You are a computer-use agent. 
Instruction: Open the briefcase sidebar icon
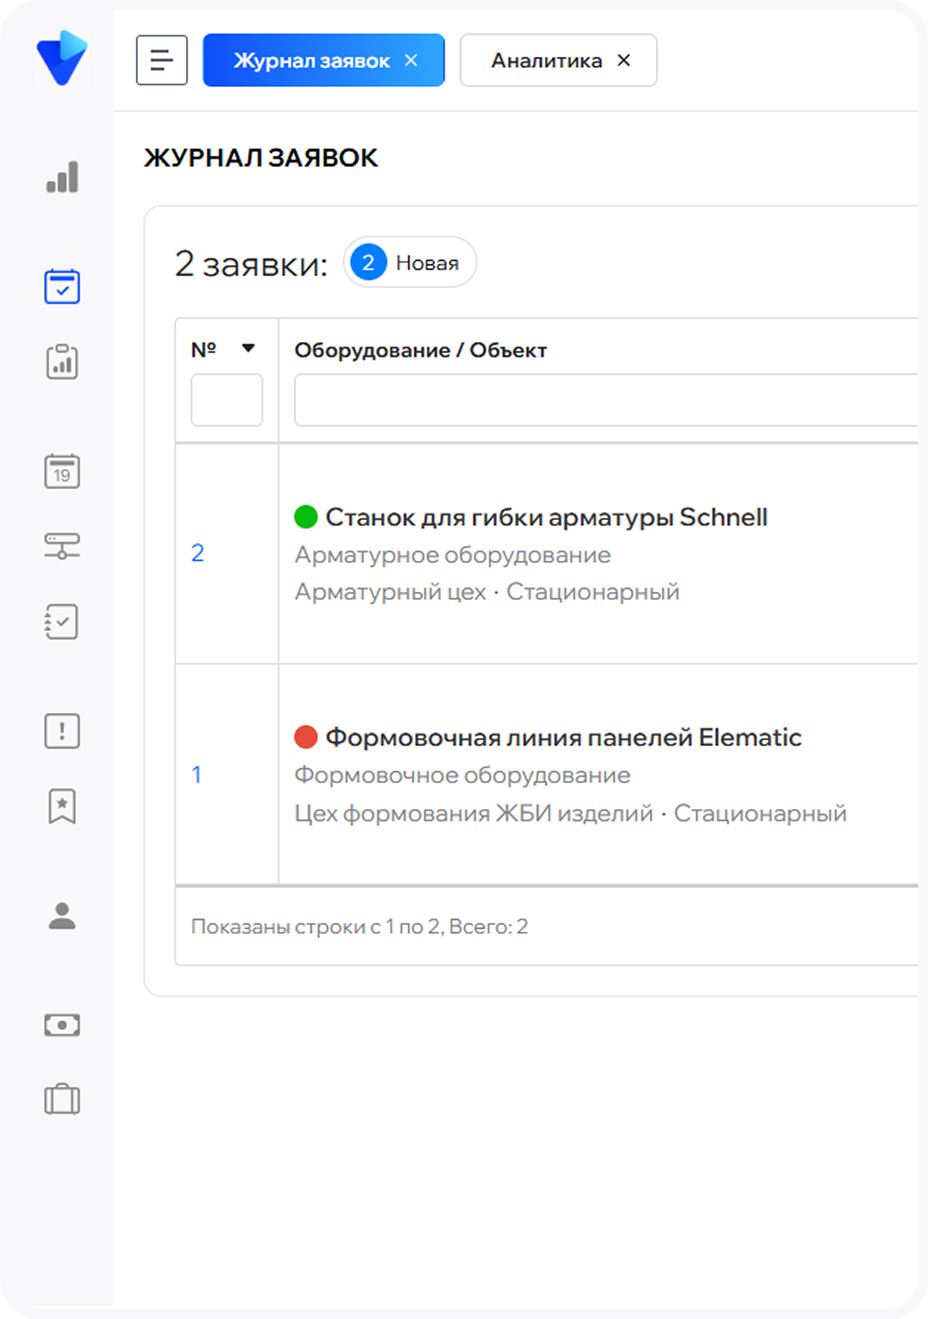point(62,1100)
